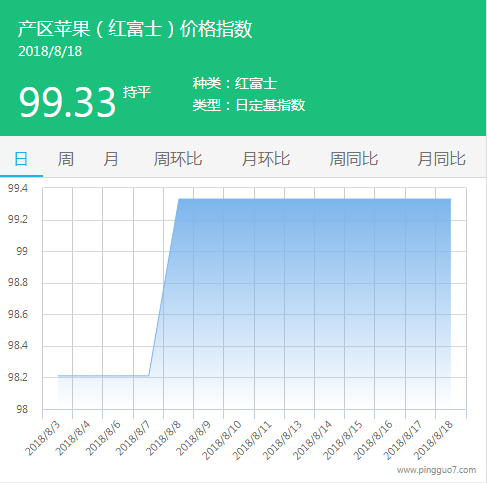This screenshot has width=487, height=483.
Task: Open the 周同比 tab
Action: coord(354,159)
